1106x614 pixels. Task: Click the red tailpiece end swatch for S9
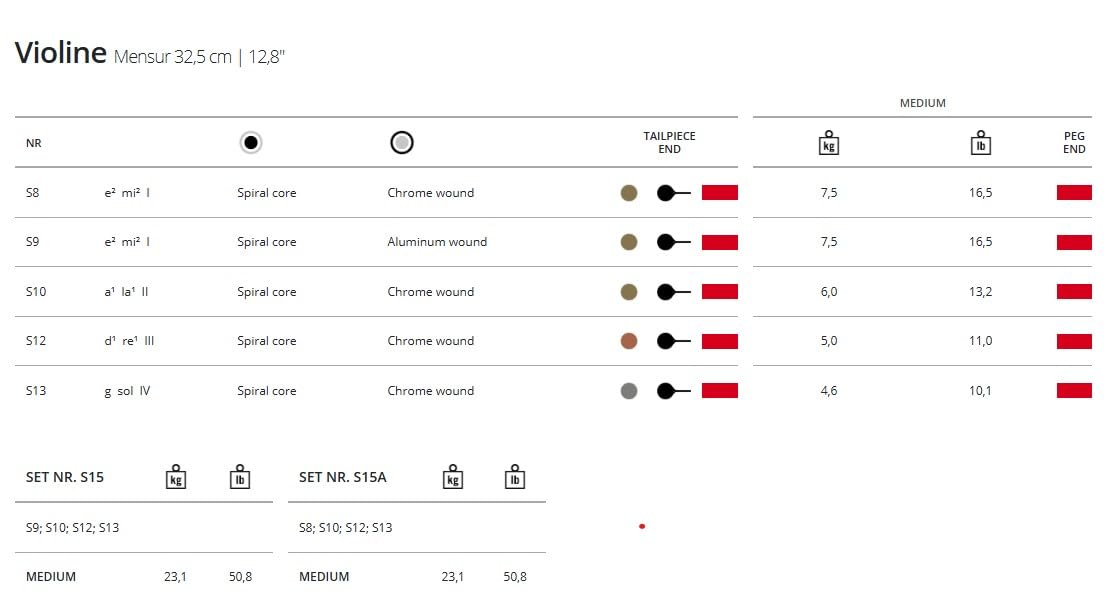720,242
